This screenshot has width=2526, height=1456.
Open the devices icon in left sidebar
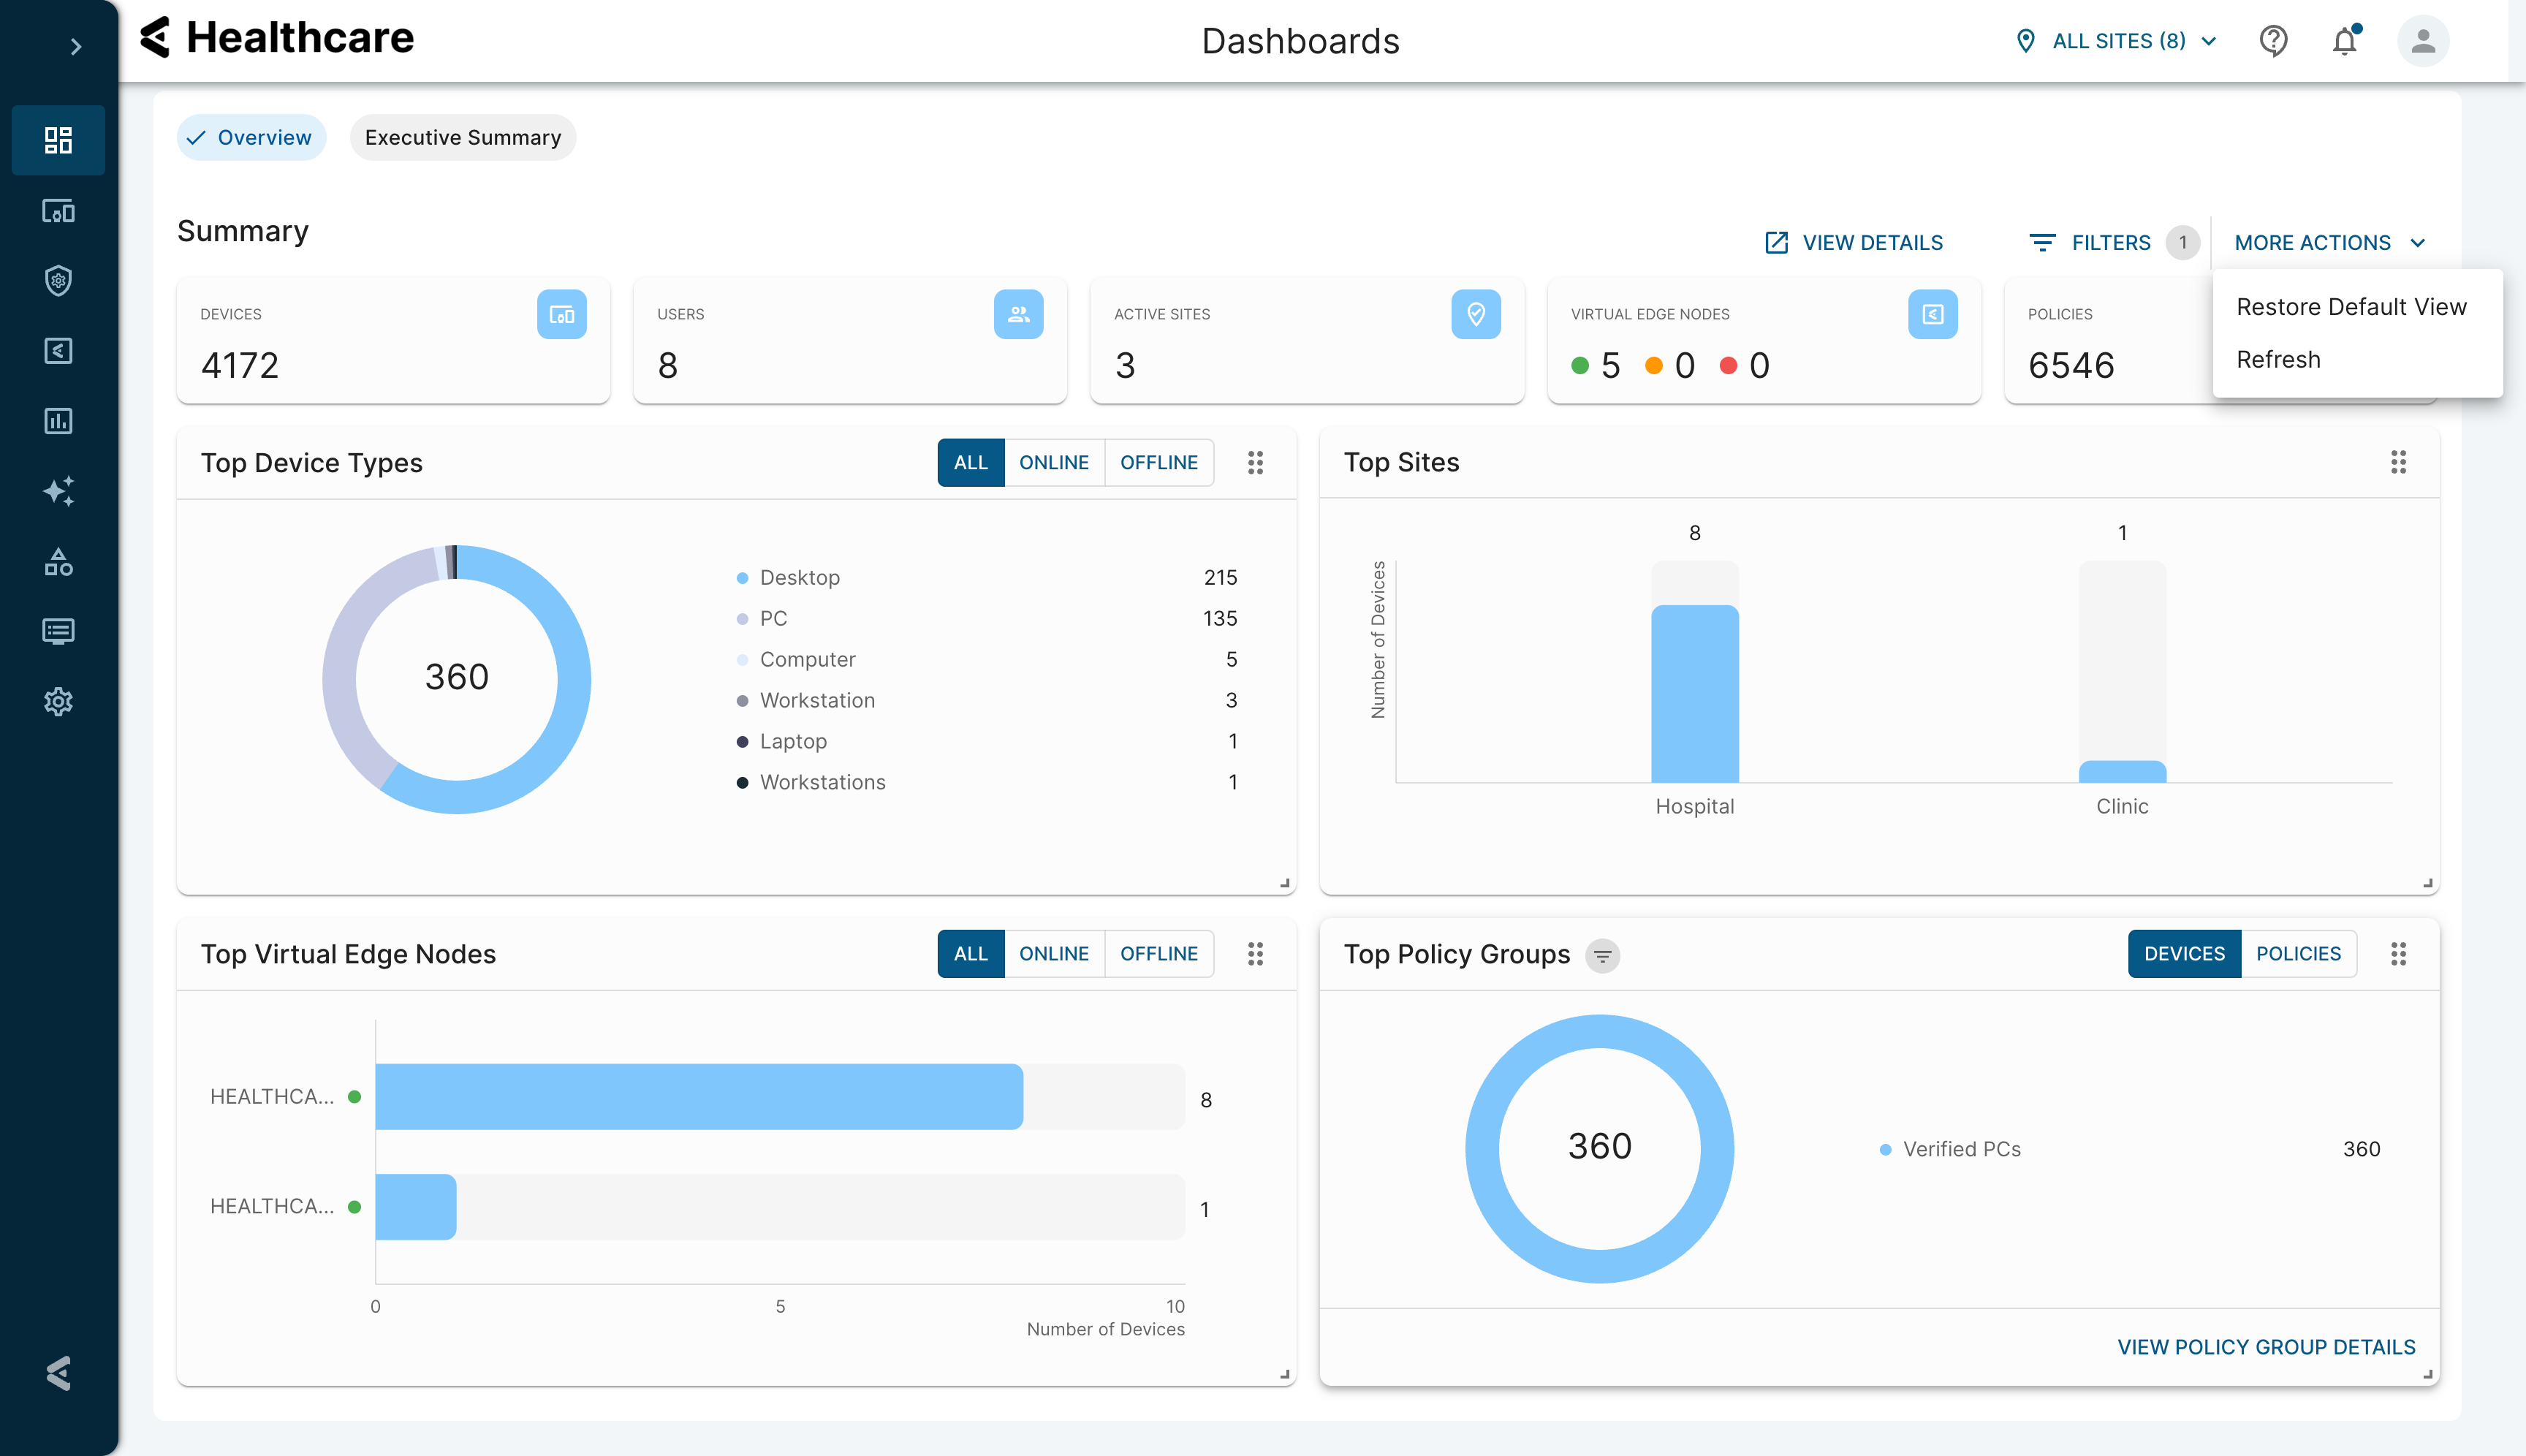click(58, 211)
